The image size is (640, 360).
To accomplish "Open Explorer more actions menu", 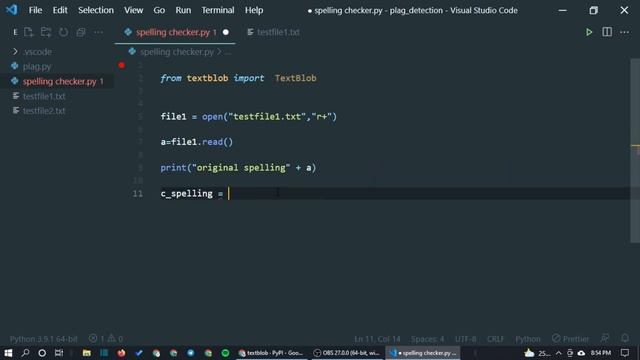I will tap(98, 32).
